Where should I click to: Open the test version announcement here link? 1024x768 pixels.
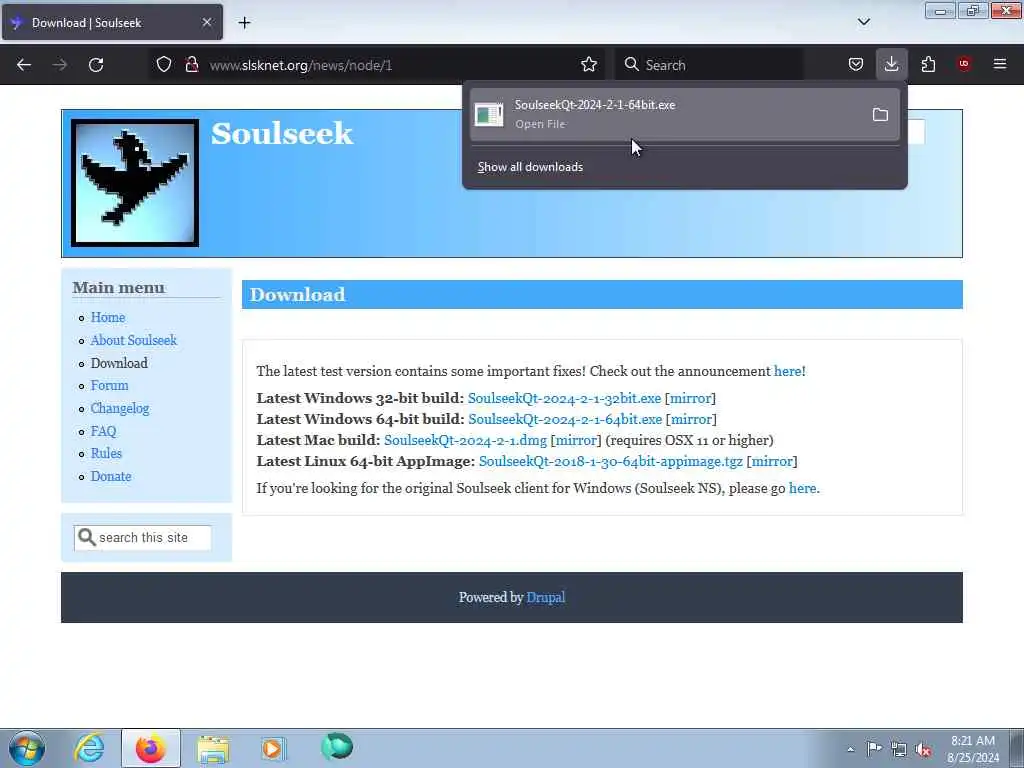tap(788, 371)
